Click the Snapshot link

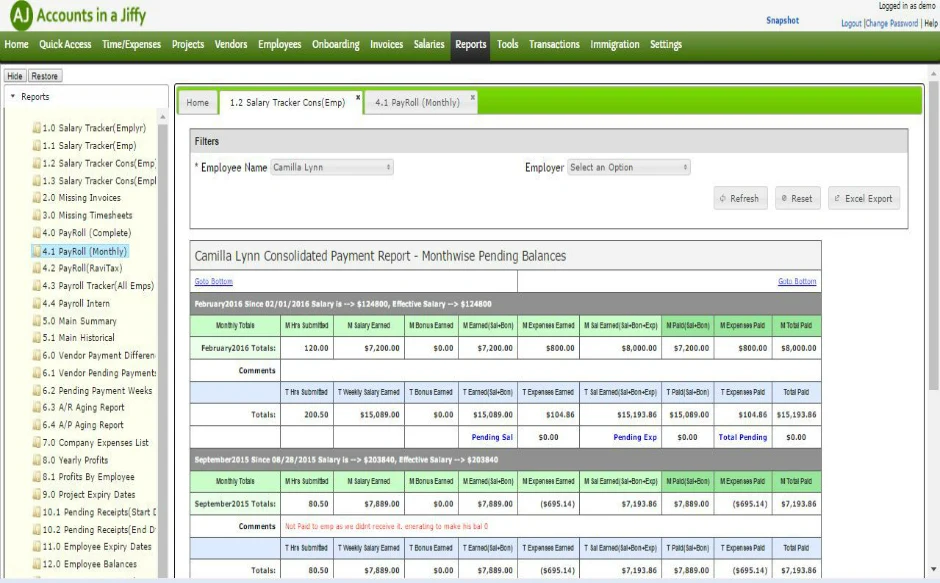coord(782,20)
